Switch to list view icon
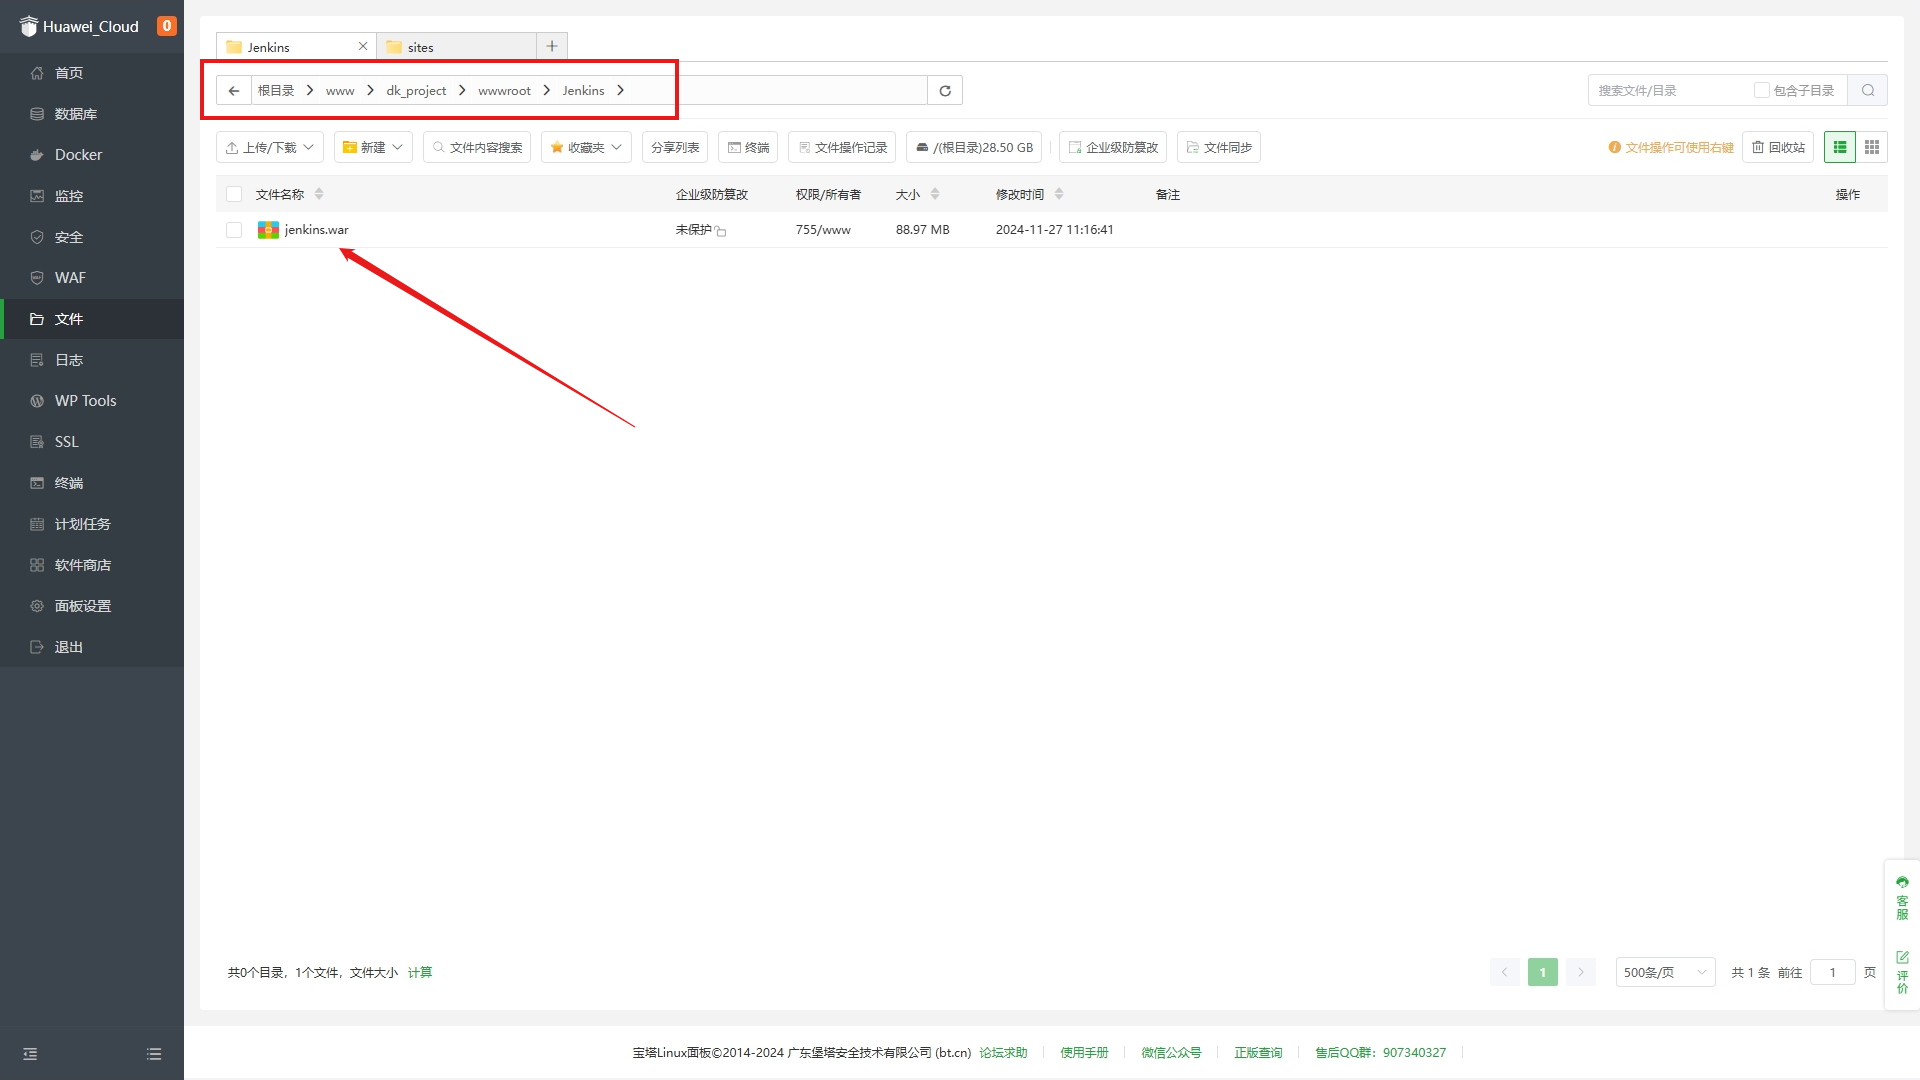Viewport: 1920px width, 1080px height. tap(1840, 147)
